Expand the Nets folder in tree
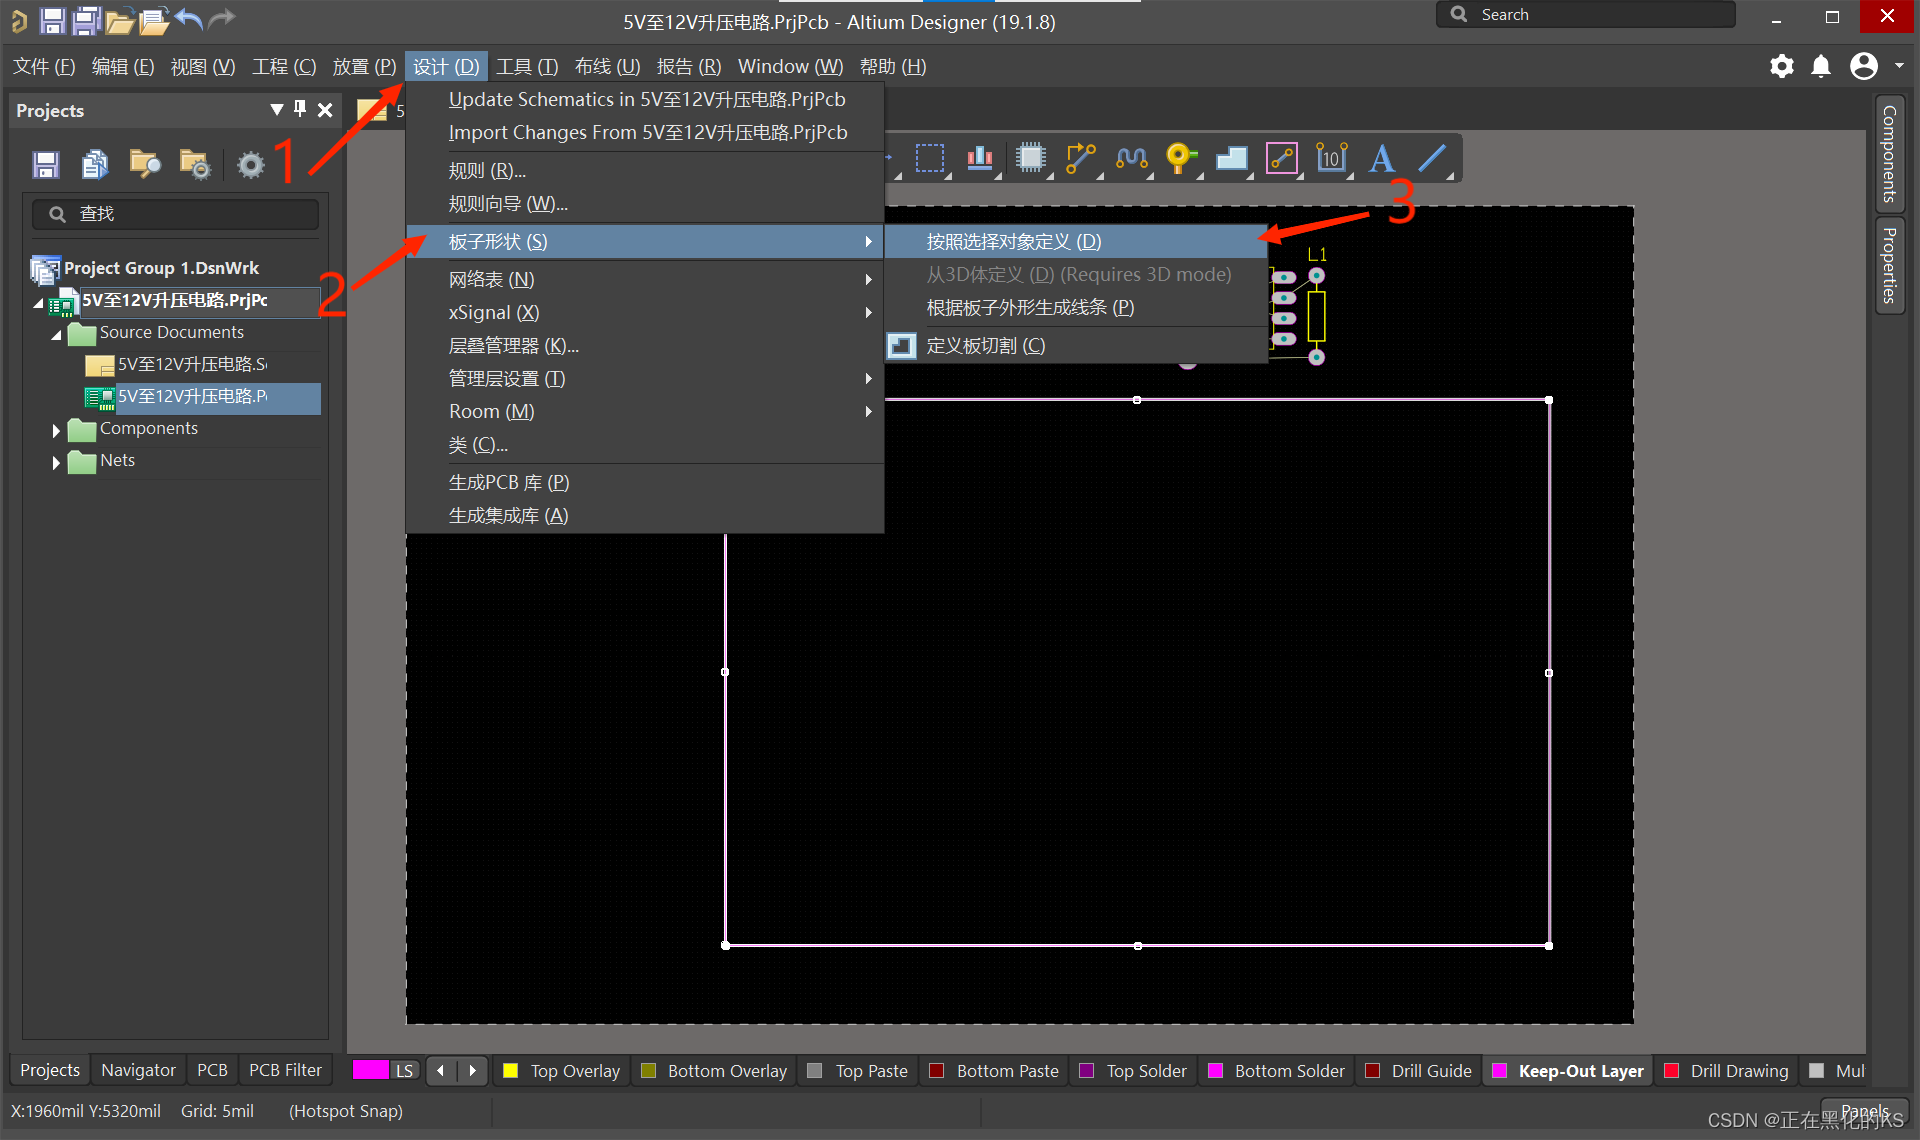Viewport: 1920px width, 1140px height. point(56,462)
